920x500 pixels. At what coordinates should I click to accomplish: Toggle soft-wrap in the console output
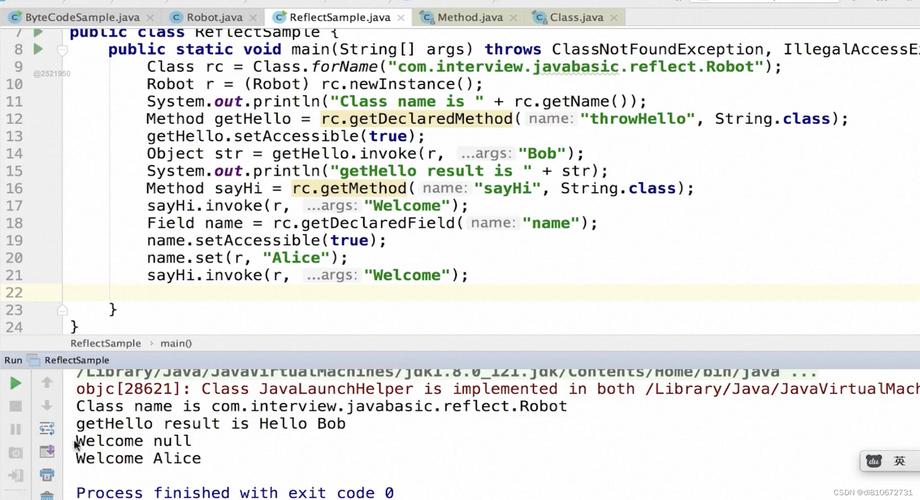(x=47, y=429)
